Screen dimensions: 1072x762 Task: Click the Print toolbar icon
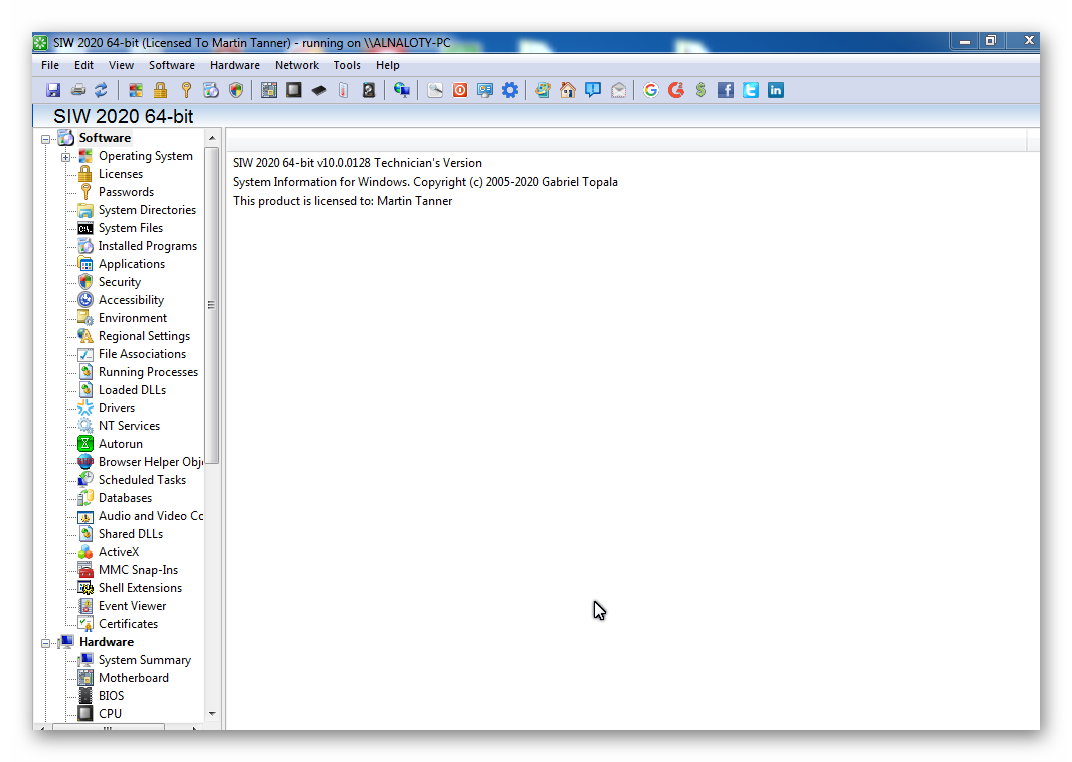pyautogui.click(x=78, y=90)
